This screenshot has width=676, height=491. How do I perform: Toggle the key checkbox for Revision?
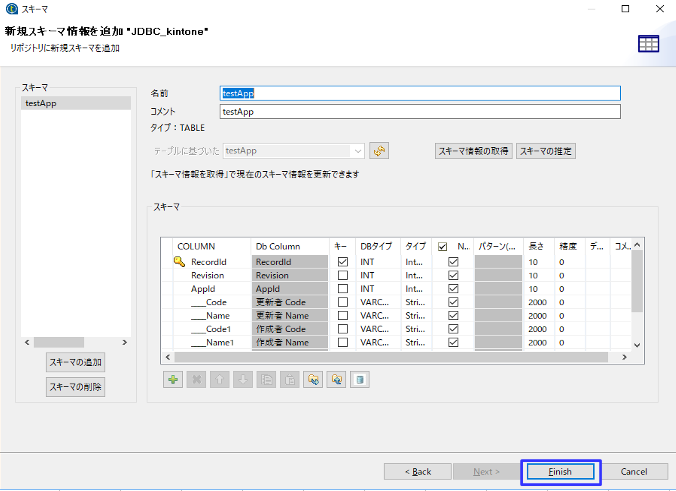point(343,275)
